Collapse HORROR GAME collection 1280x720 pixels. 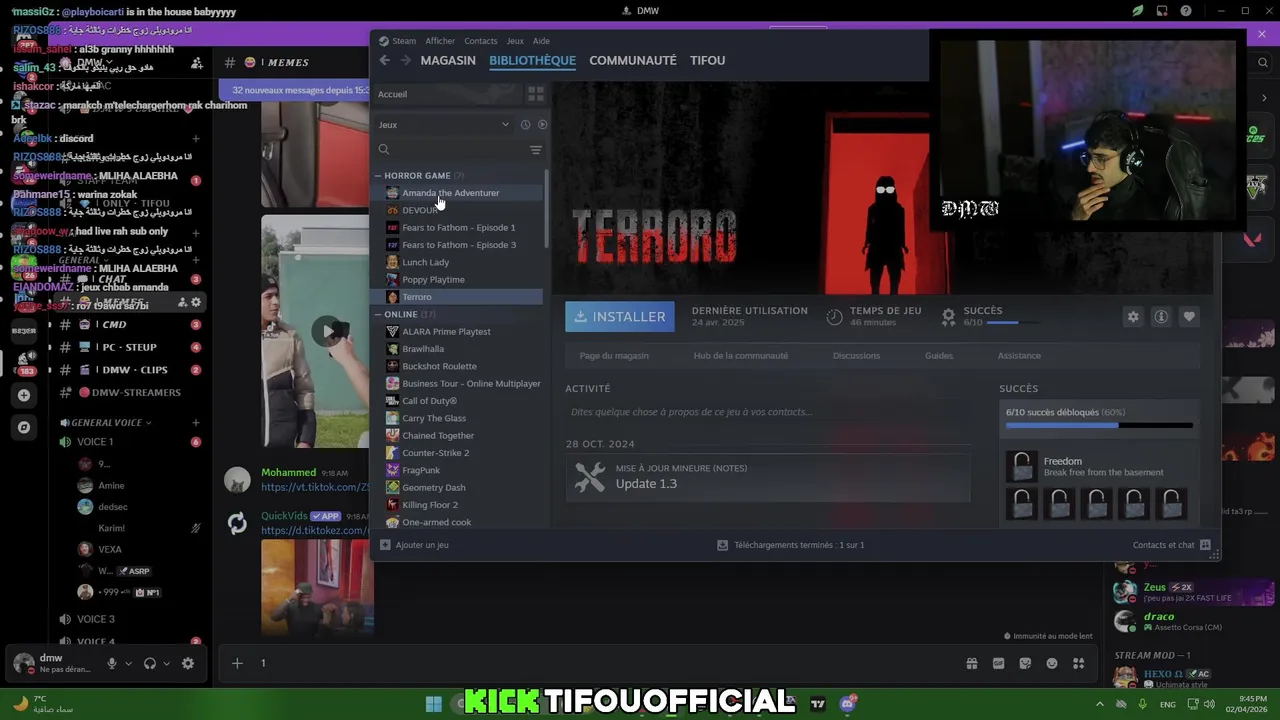(x=378, y=176)
